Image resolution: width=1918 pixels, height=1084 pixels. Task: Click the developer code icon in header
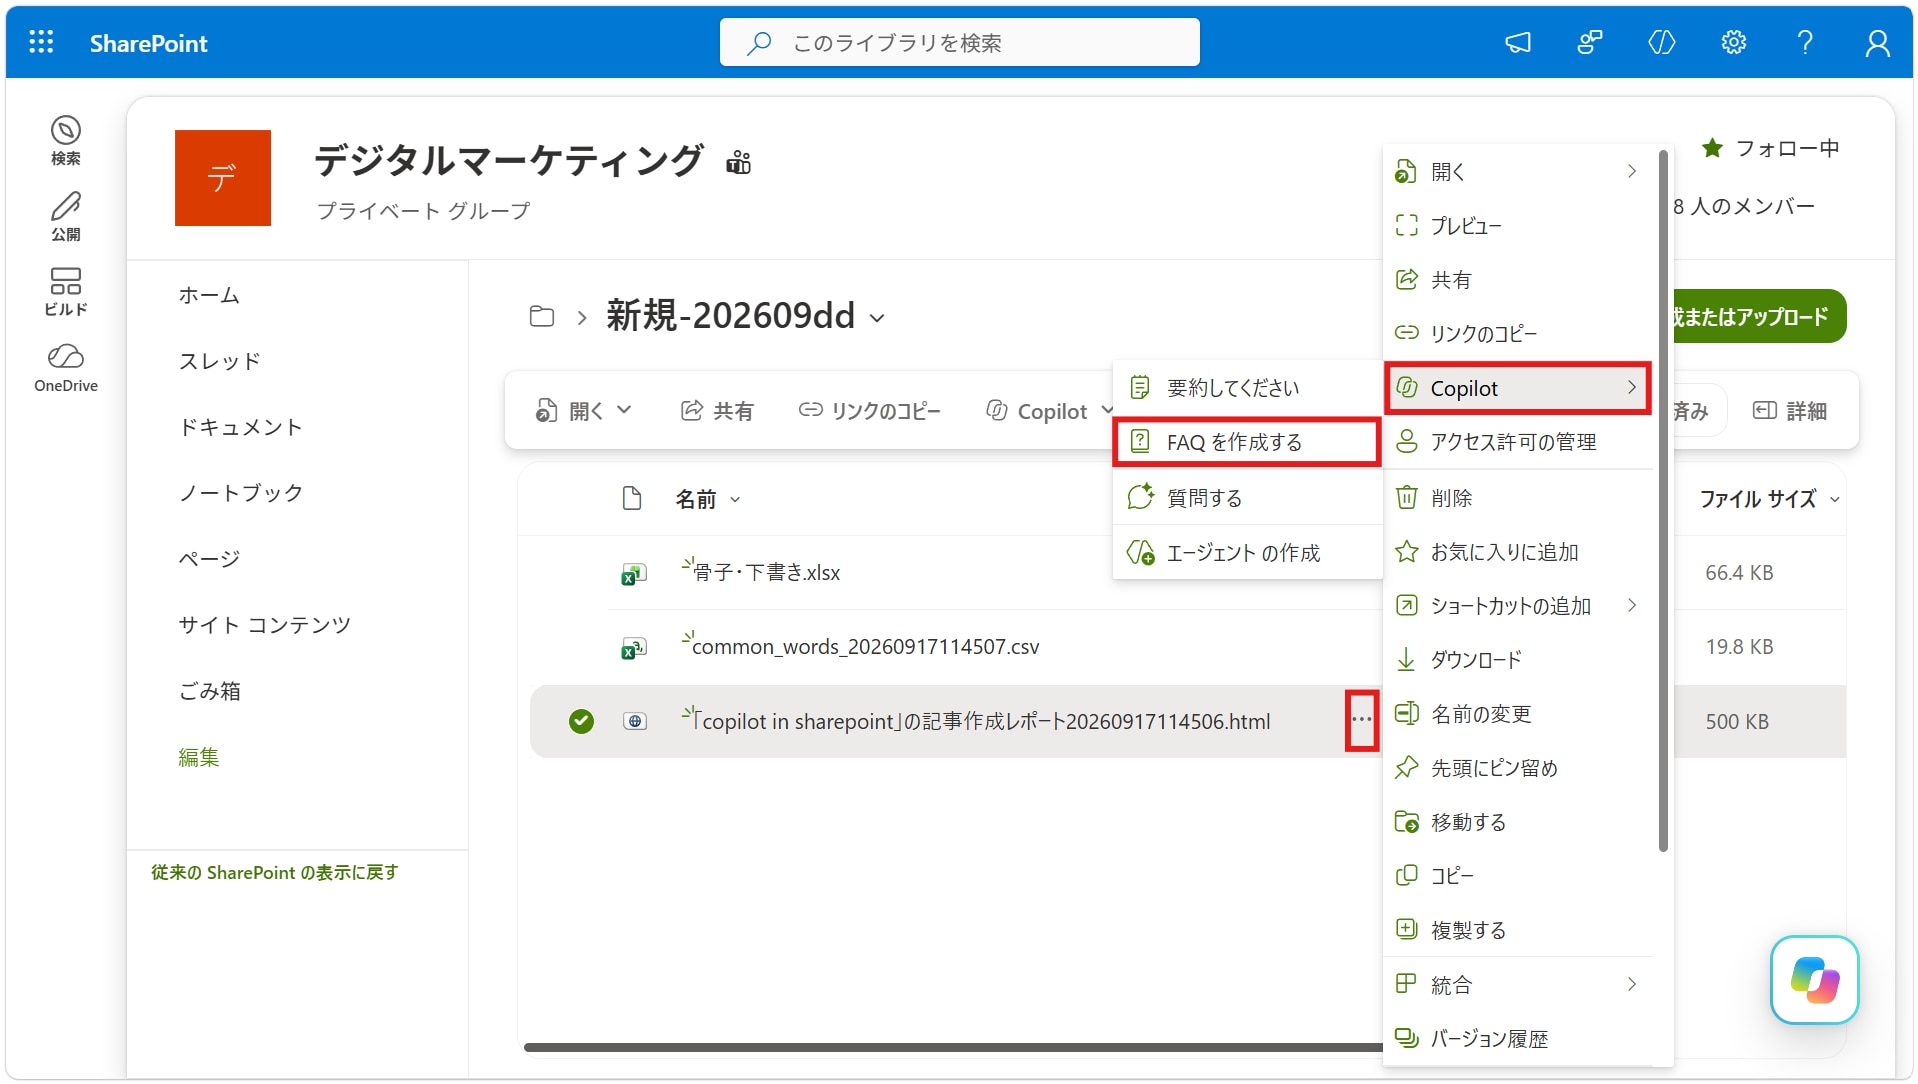[1661, 42]
